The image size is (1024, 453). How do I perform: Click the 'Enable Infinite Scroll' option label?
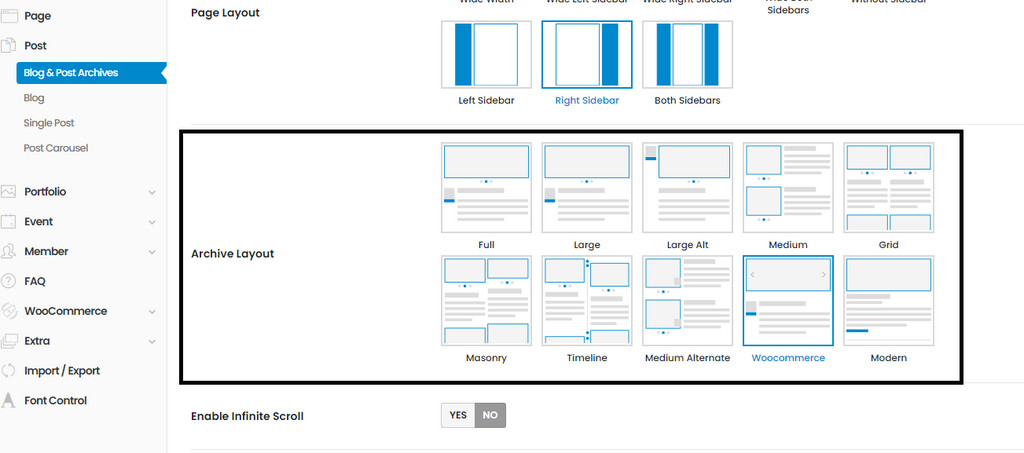click(x=247, y=416)
